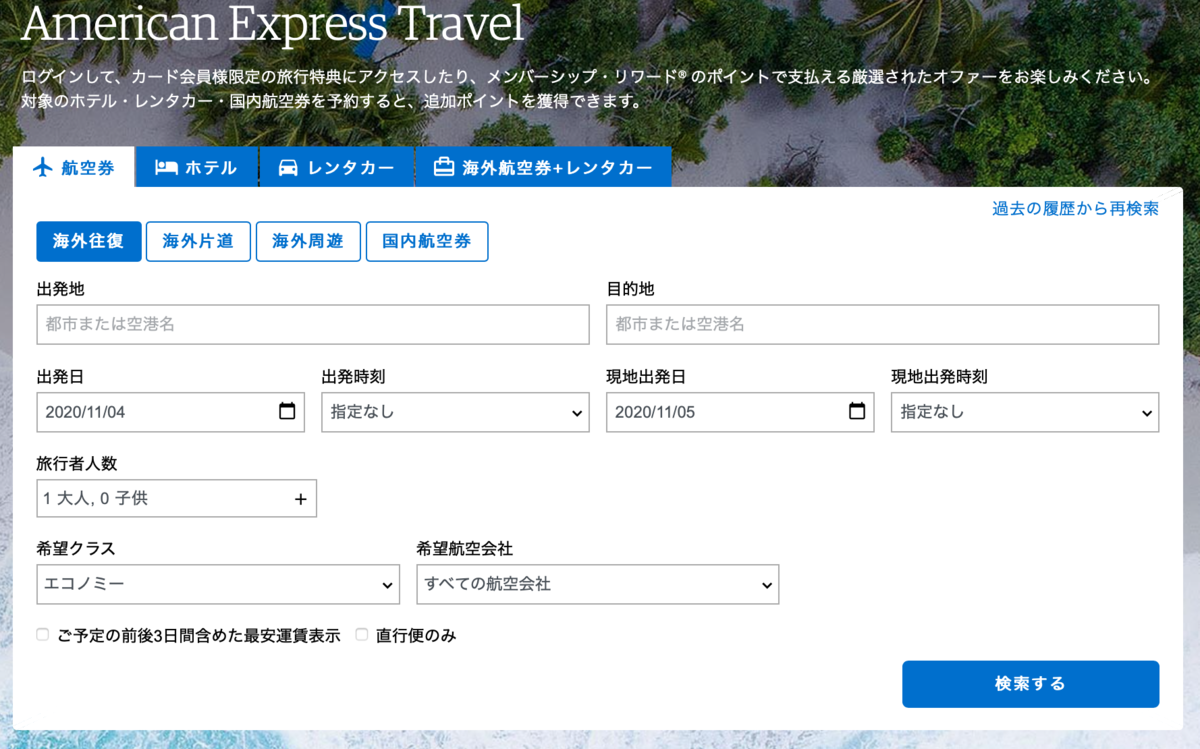Image resolution: width=1200 pixels, height=749 pixels.
Task: Open the 現地出発時刻 dropdown
Action: pos(1025,412)
